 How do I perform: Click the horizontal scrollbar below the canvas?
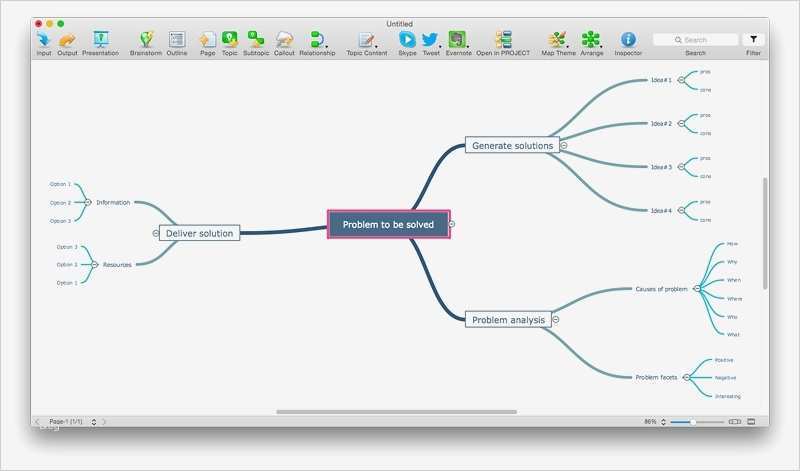tap(396, 412)
